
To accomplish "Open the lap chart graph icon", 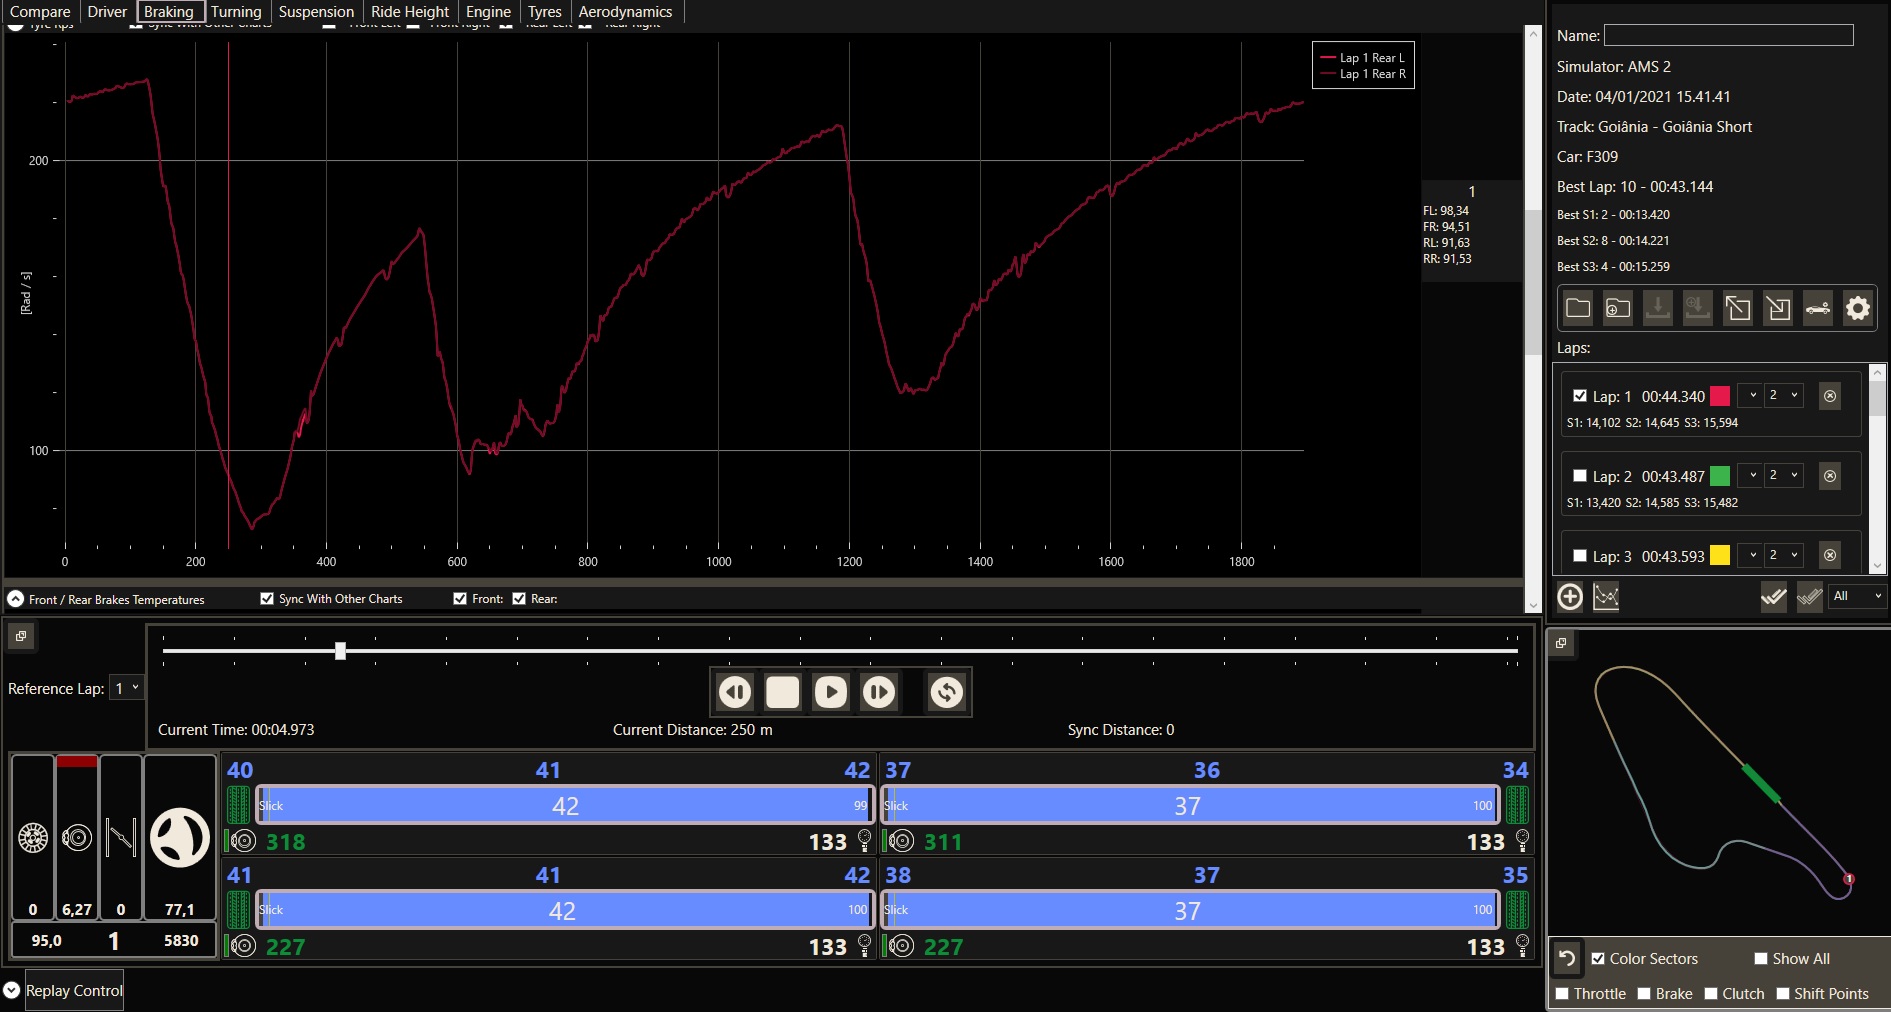I will [x=1606, y=597].
